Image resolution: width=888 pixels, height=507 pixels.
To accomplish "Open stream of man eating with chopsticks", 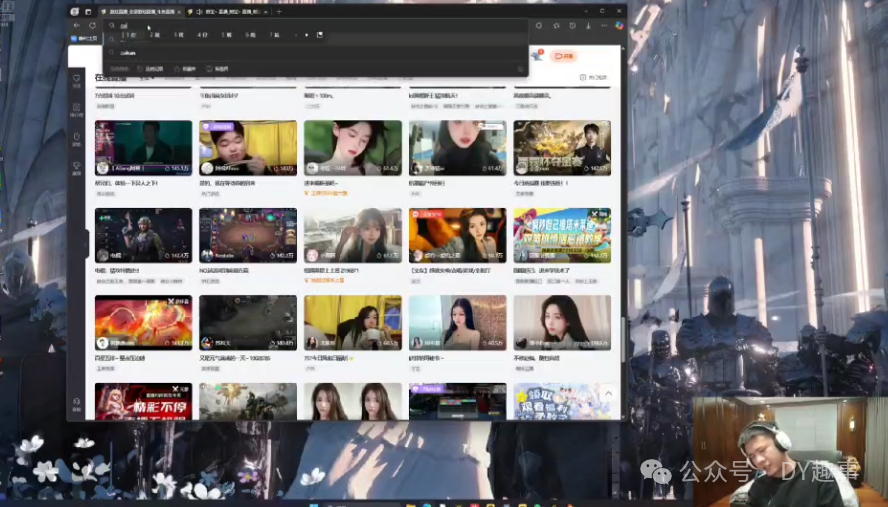I will (x=248, y=147).
